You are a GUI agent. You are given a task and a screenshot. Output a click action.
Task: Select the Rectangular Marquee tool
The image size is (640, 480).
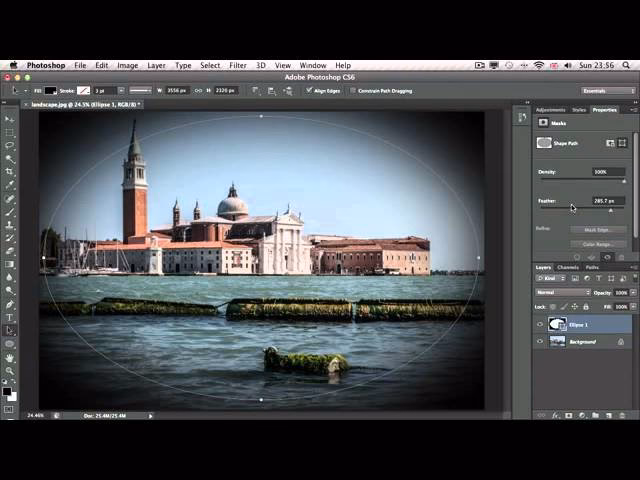(9, 133)
